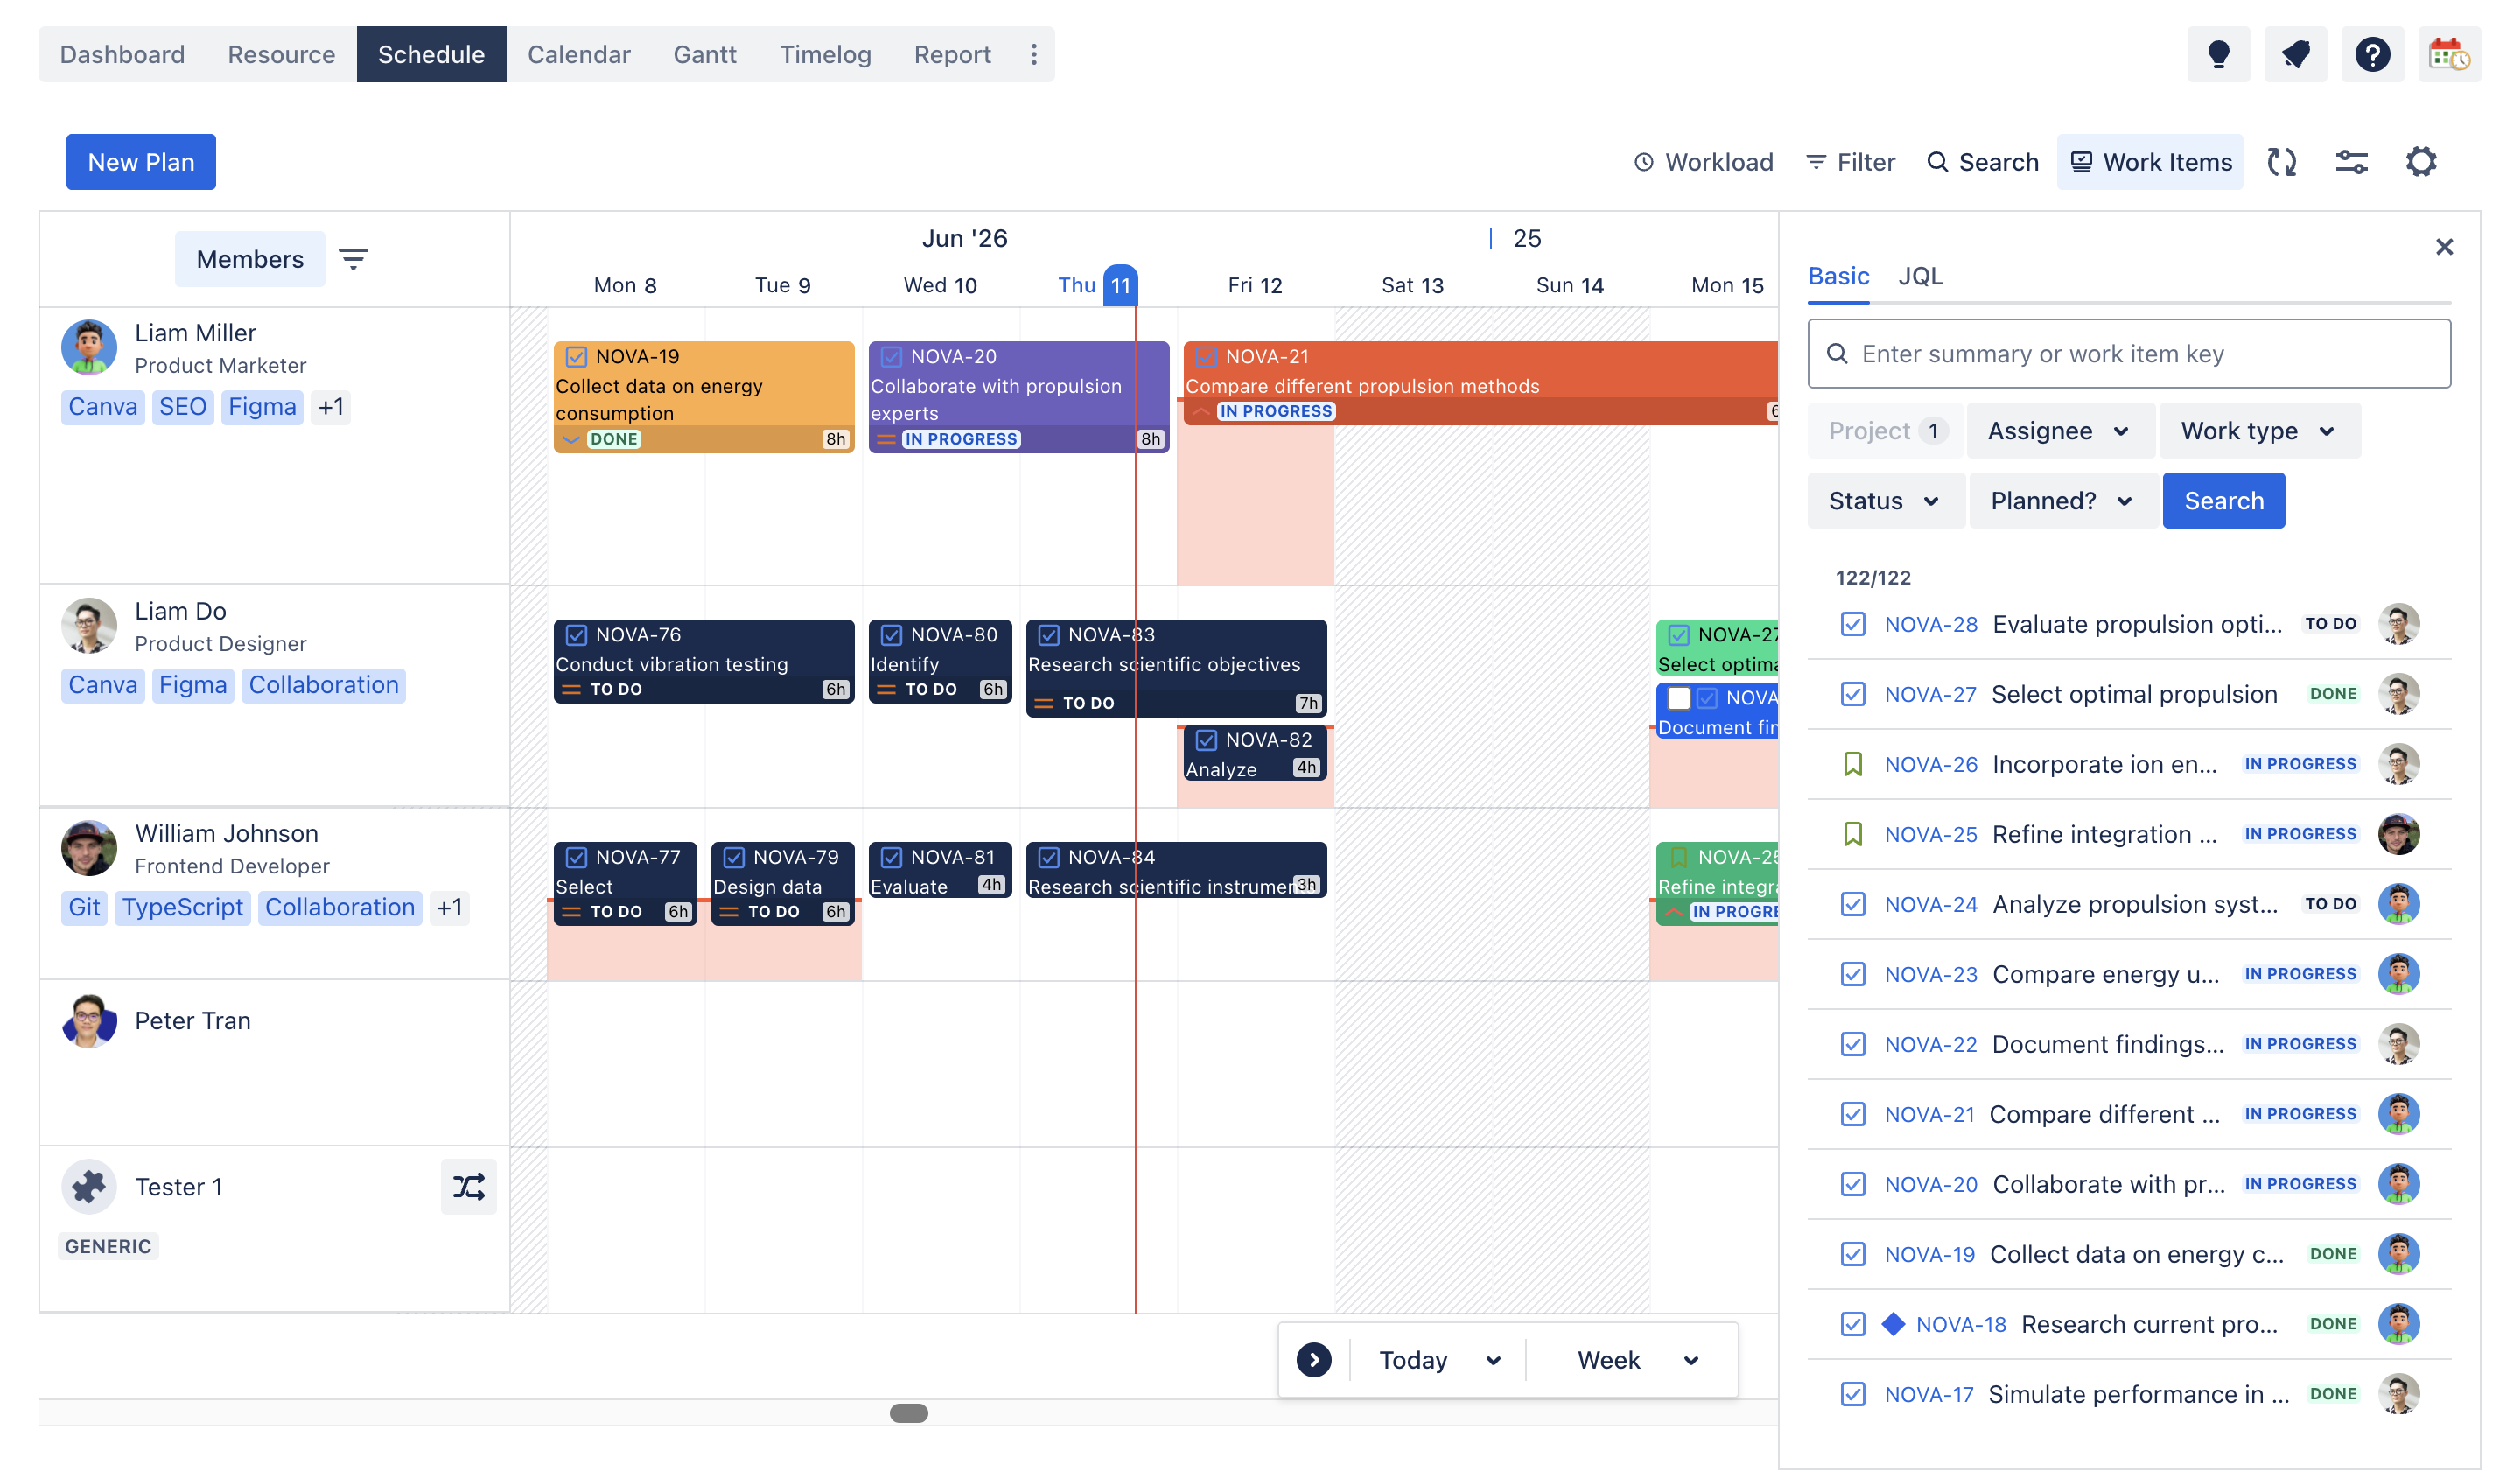This screenshot has height=1472, width=2520.
Task: Tick the empty checkbox on Document findings card
Action: pos(1679,698)
